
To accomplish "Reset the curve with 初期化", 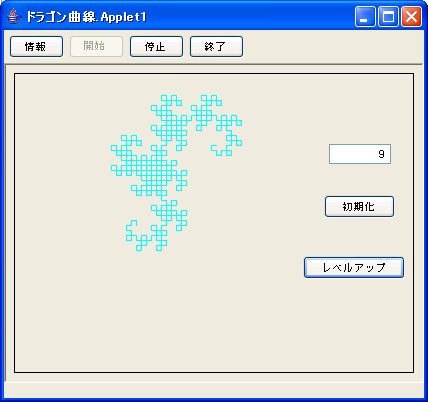I will point(359,207).
